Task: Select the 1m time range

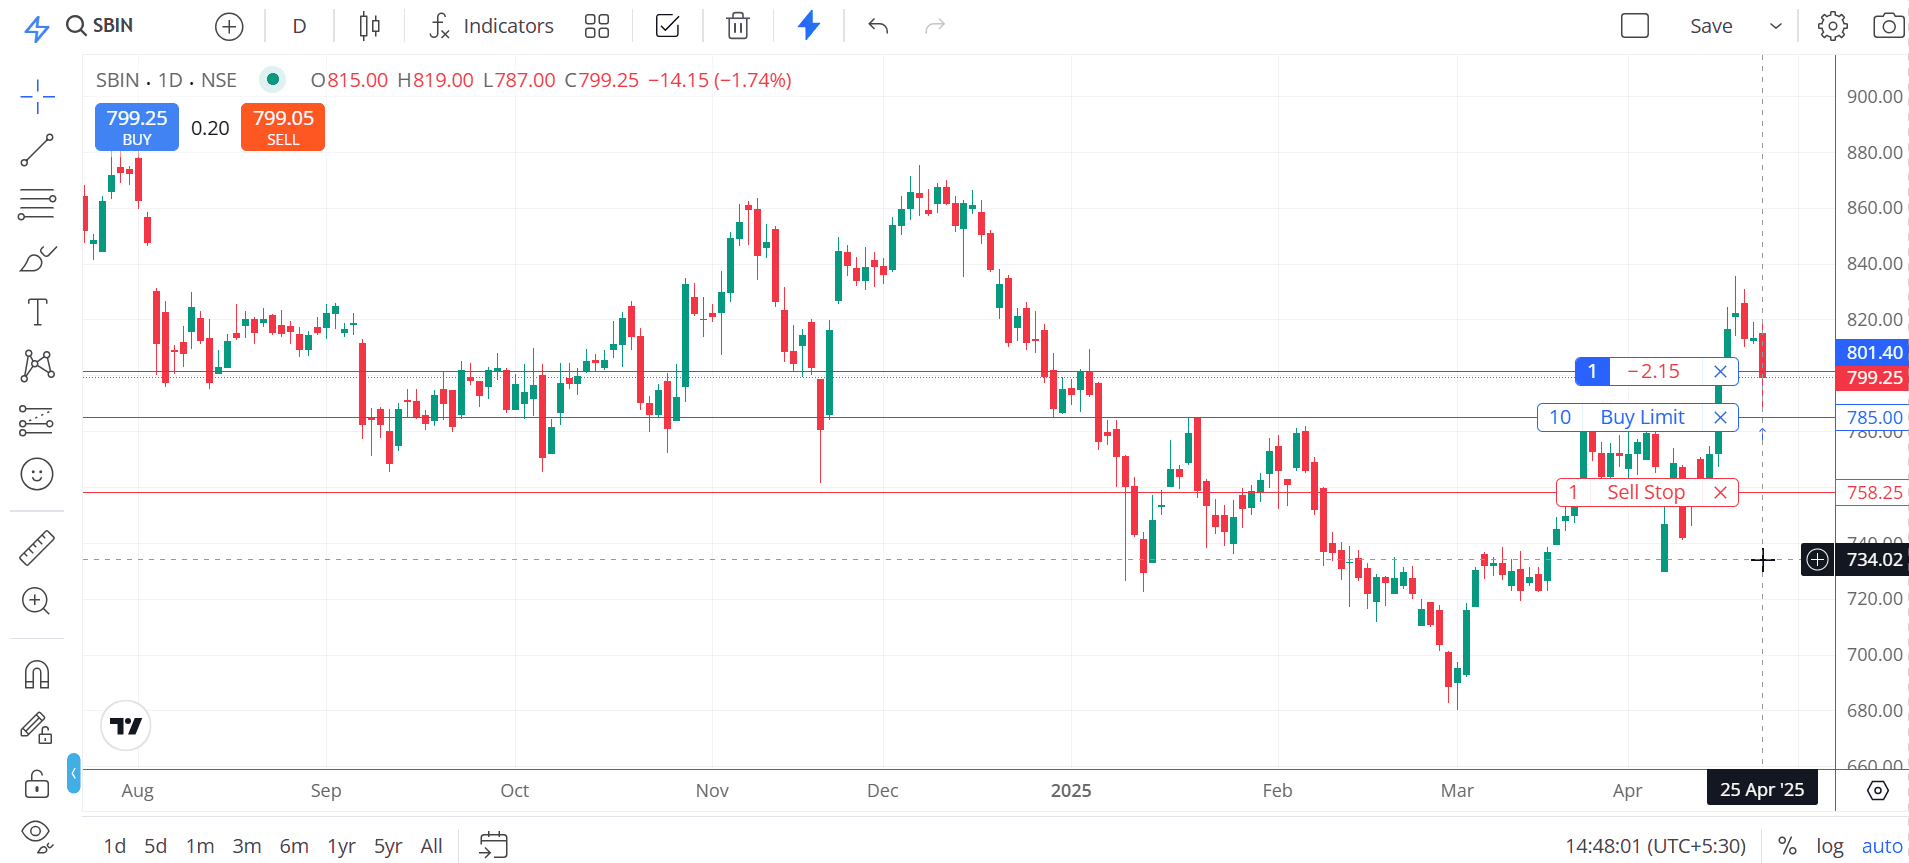Action: 200,846
